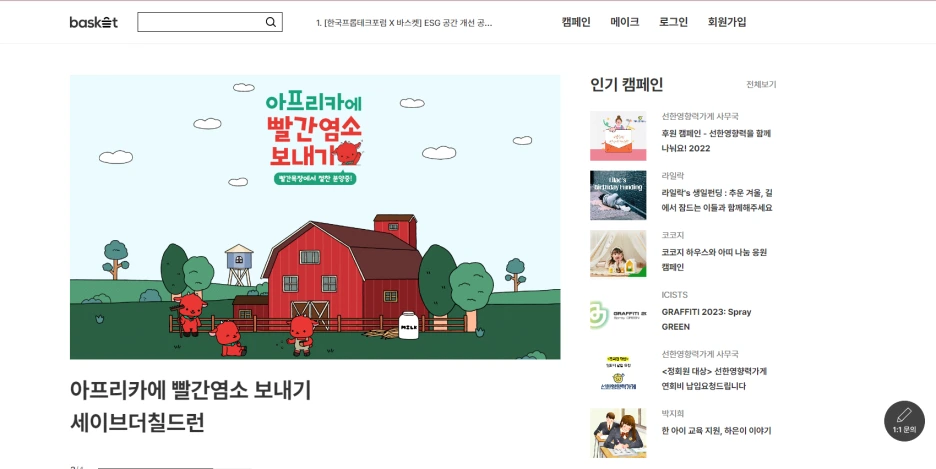Select the 코코지 하우스 campaign thumbnail
The height and width of the screenshot is (469, 936).
(618, 254)
